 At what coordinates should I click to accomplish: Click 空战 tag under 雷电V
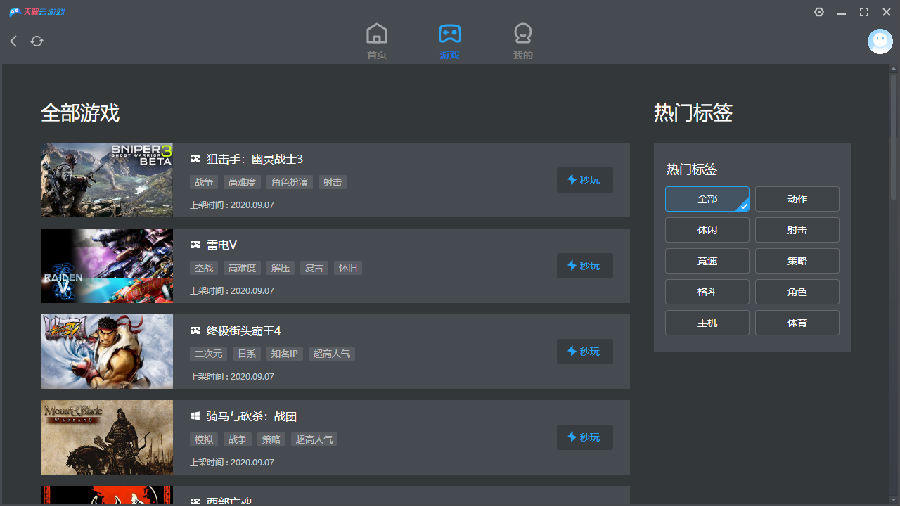point(204,268)
